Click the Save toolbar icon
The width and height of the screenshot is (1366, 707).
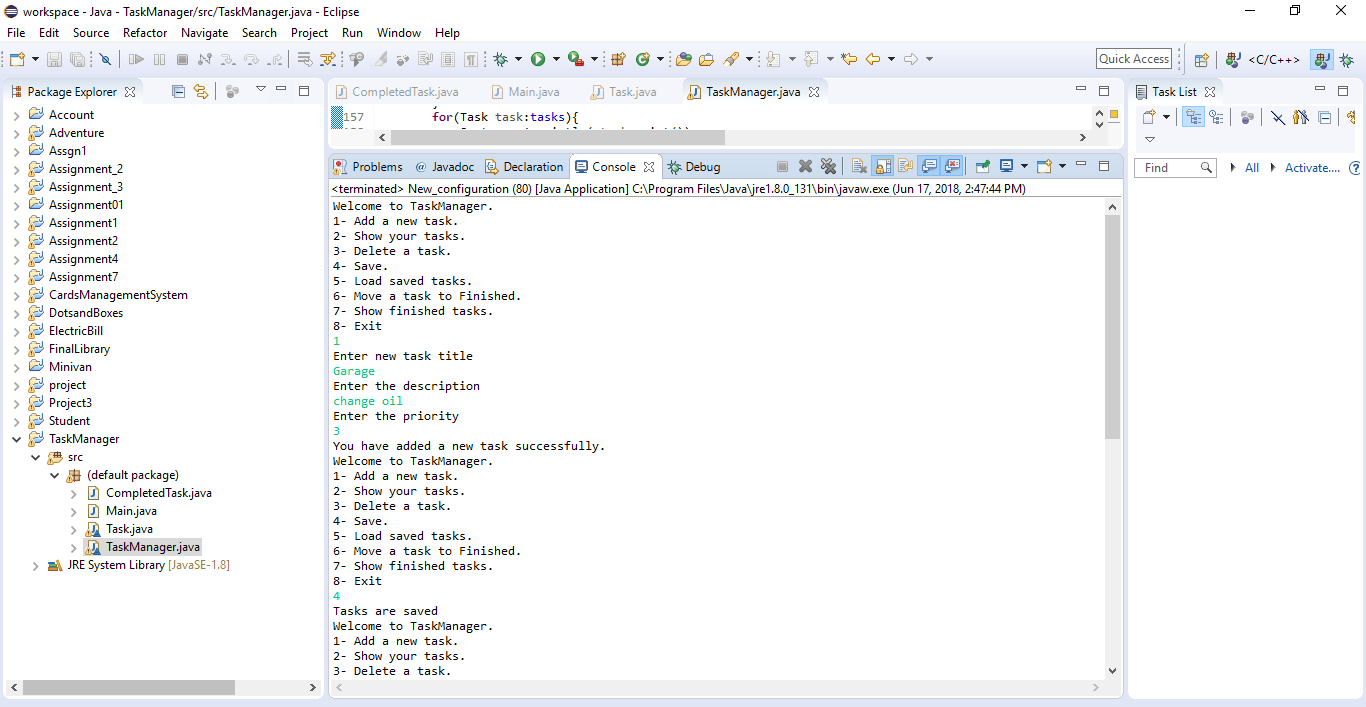54,59
